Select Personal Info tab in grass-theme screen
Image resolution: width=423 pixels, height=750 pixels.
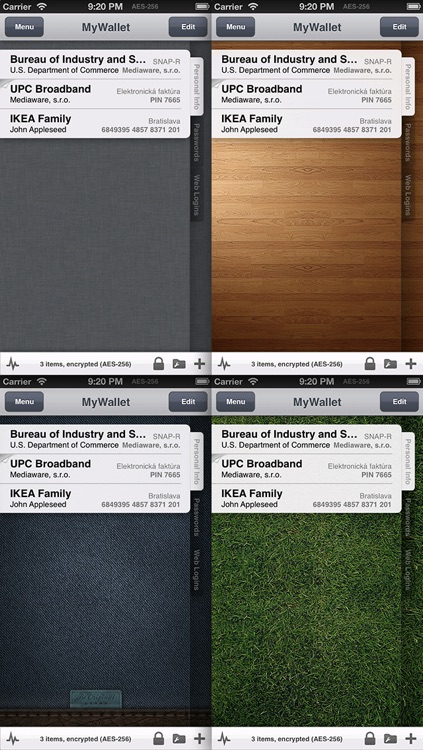[x=408, y=462]
